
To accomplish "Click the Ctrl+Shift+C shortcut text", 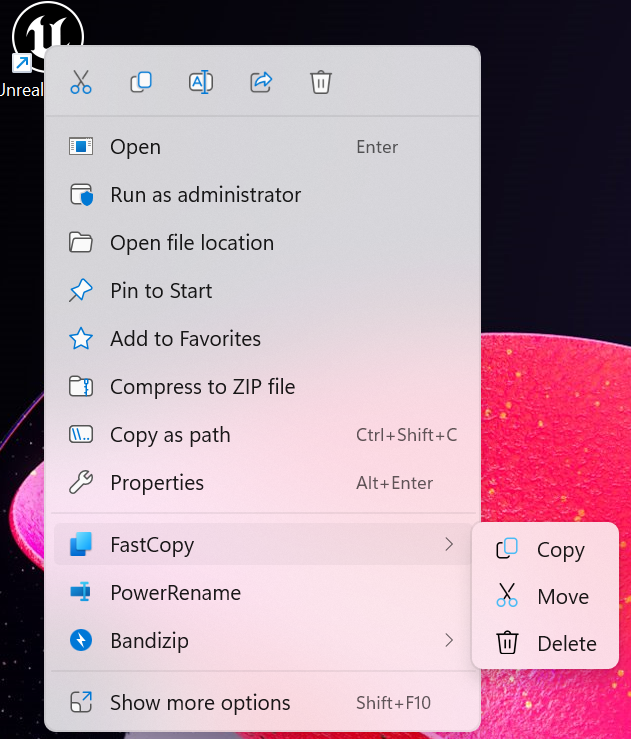I will (x=406, y=435).
